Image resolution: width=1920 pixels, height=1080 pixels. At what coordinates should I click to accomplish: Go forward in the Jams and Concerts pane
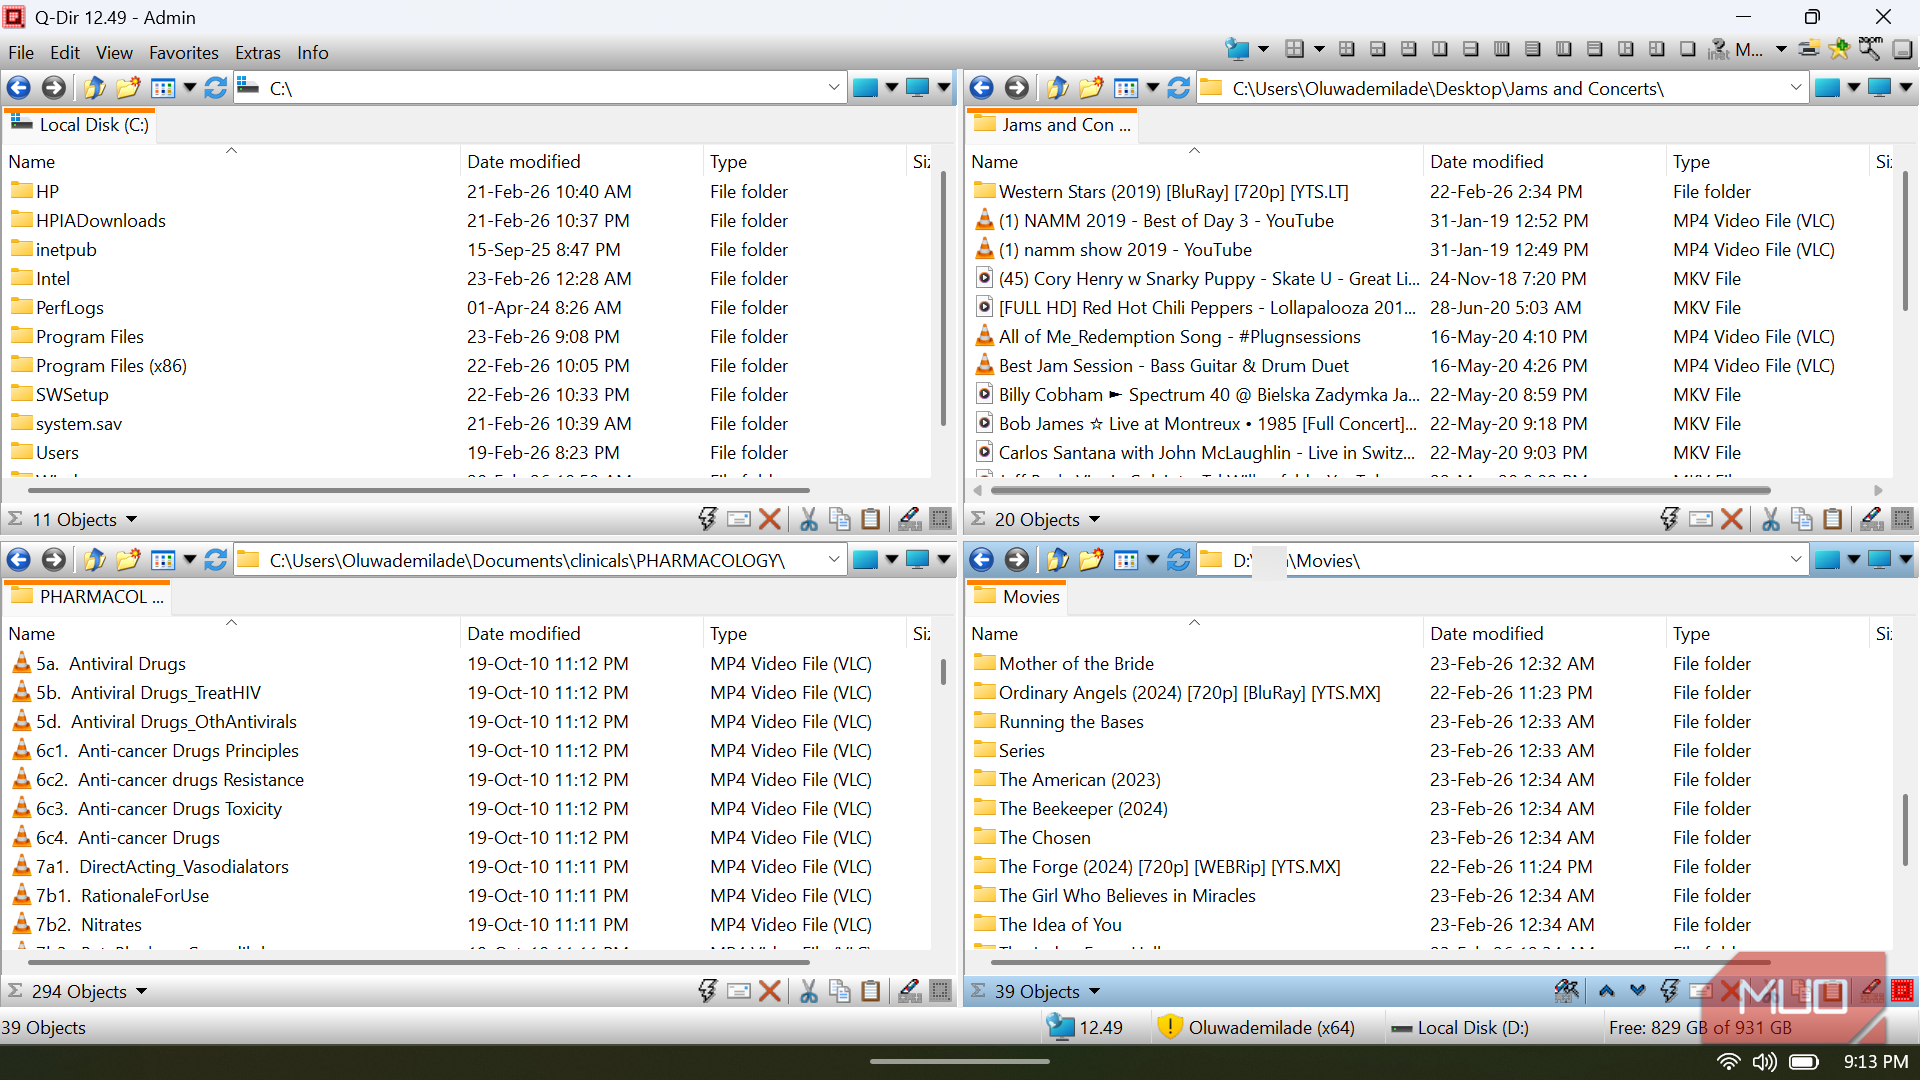(1016, 88)
